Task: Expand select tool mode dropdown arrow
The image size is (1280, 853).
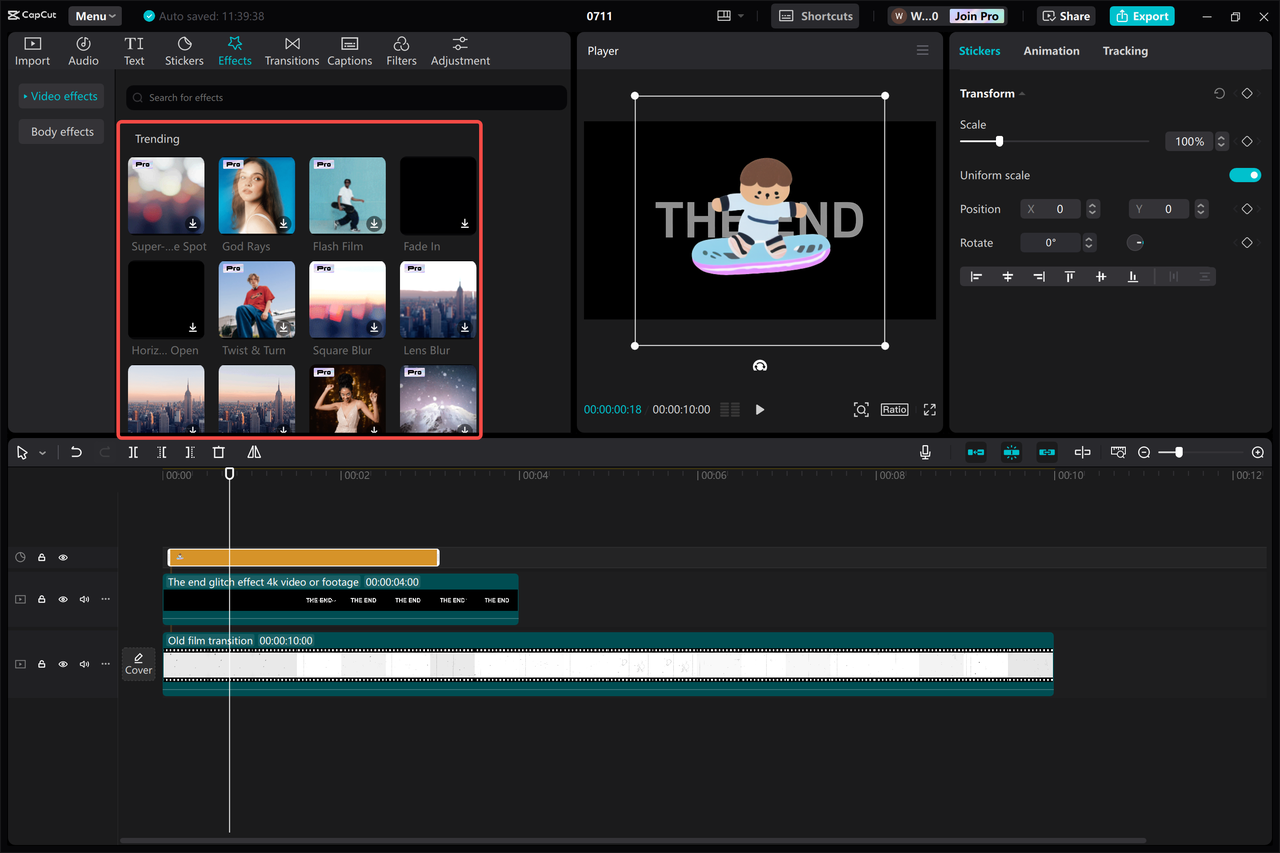Action: pos(42,453)
